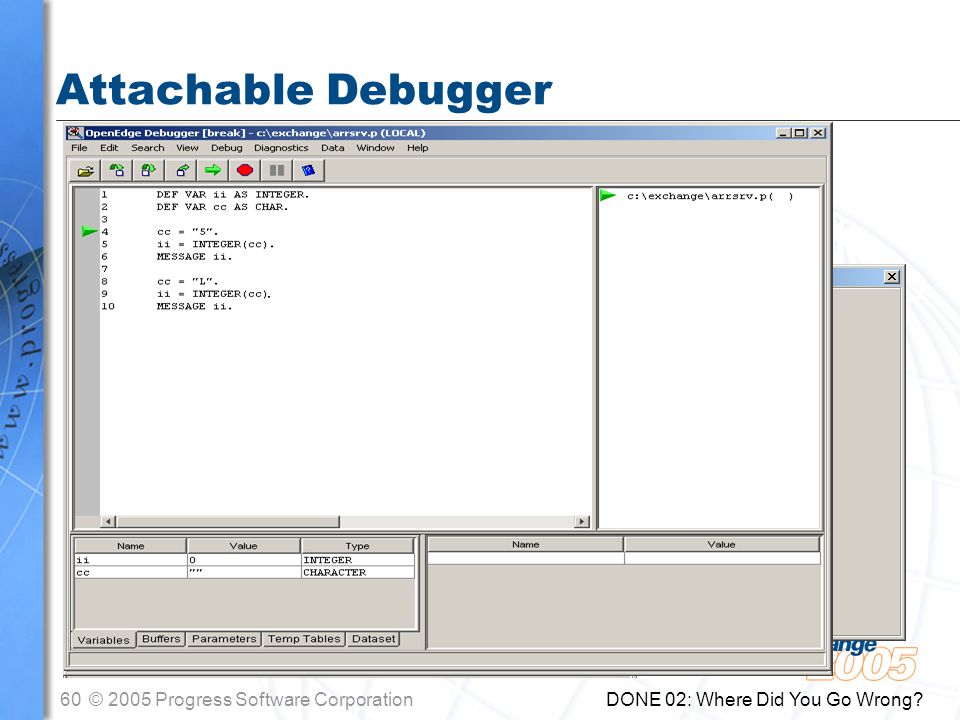Continue execution with green arrow icon
960x720 pixels.
(212, 170)
